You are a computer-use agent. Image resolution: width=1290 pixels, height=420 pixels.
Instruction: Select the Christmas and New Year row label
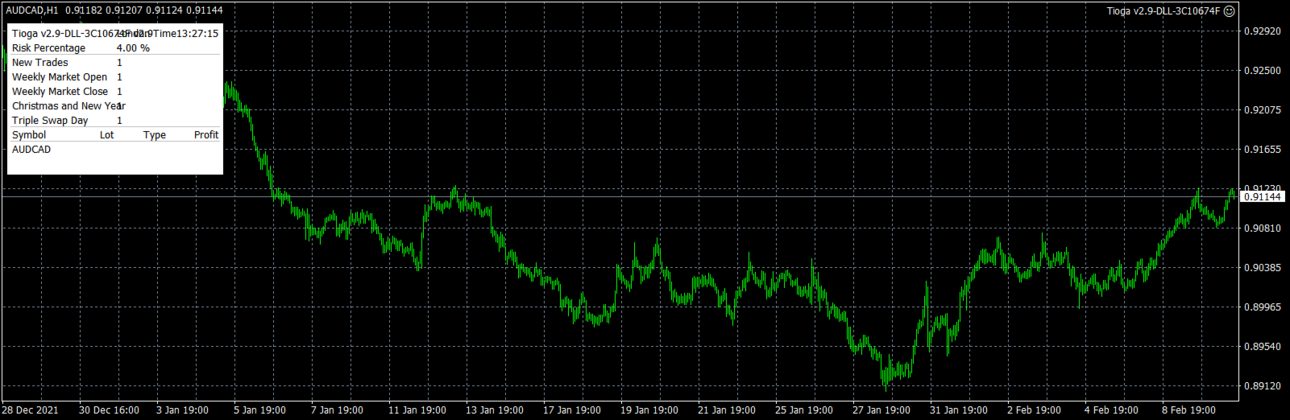click(68, 106)
